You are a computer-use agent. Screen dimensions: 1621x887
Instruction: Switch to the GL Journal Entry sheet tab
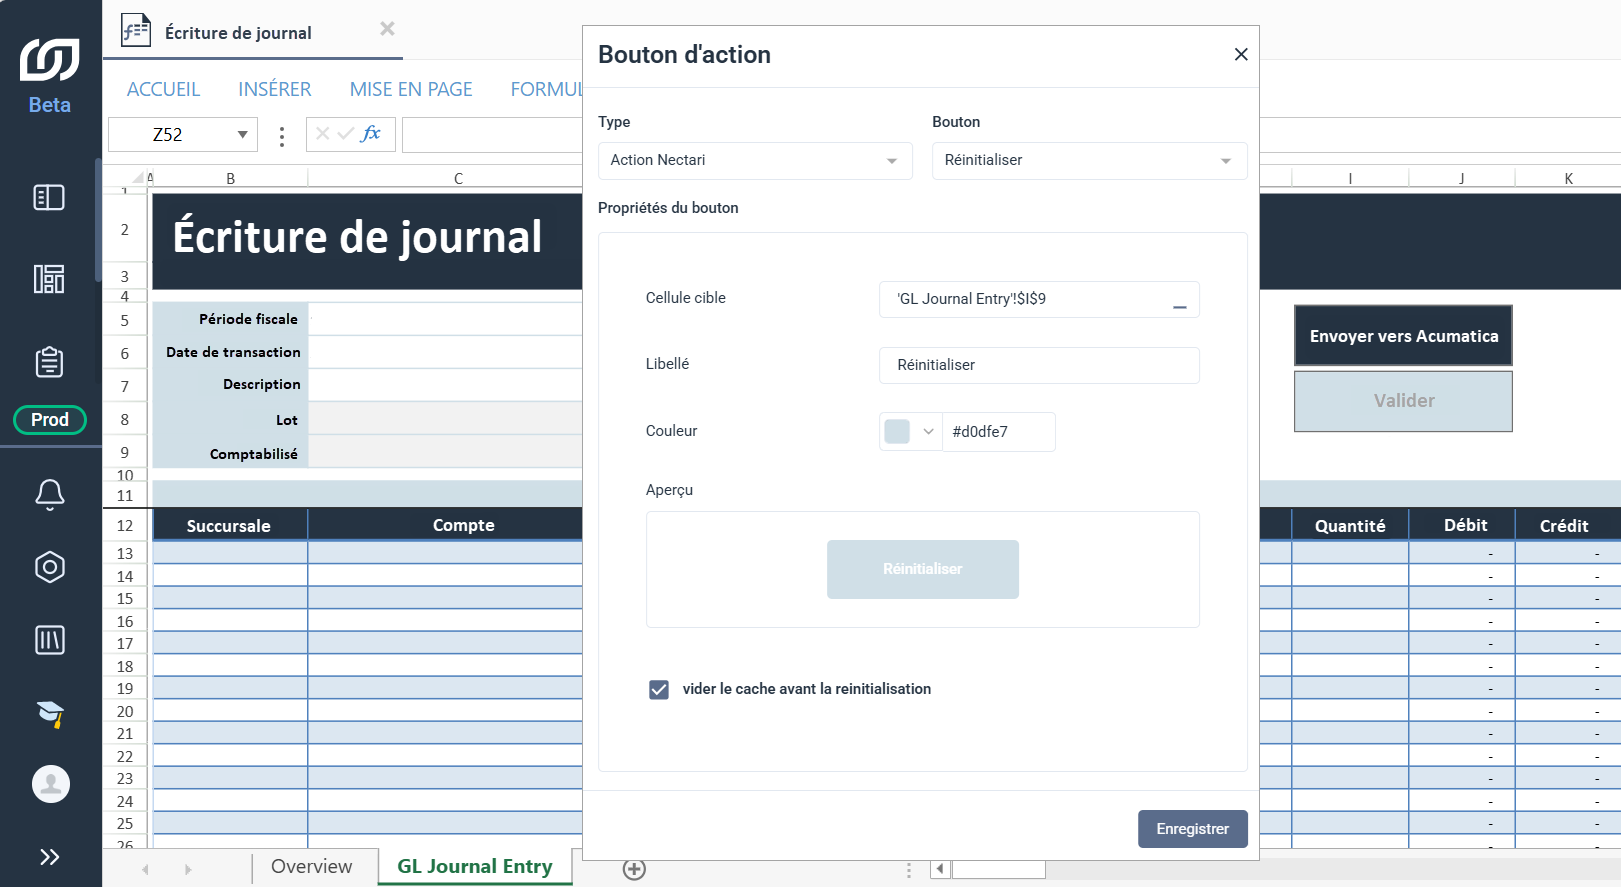[x=475, y=867]
